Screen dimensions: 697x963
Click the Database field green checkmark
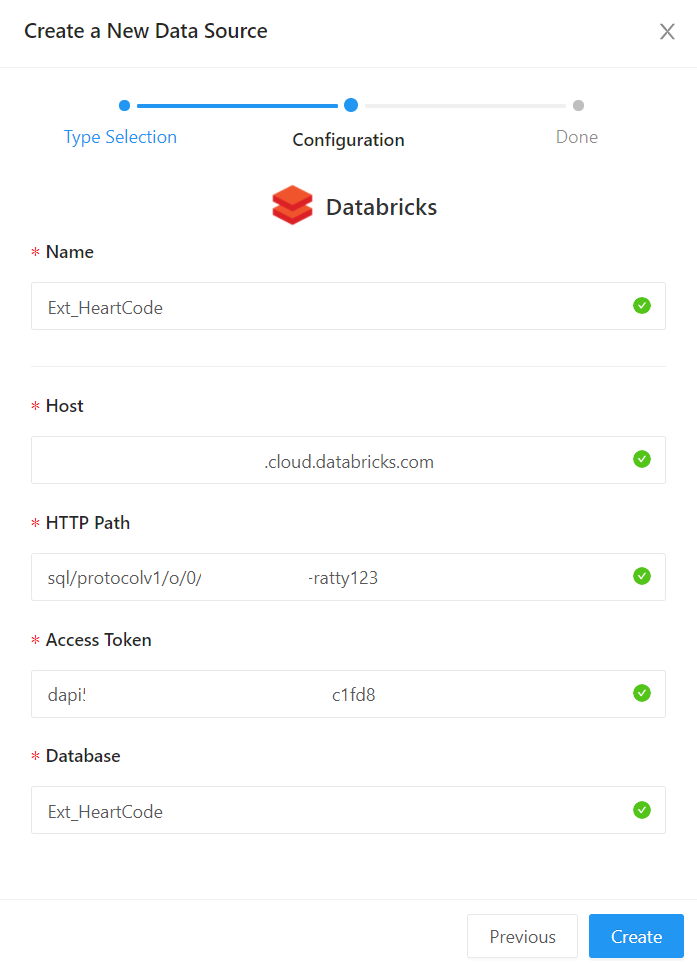click(642, 810)
